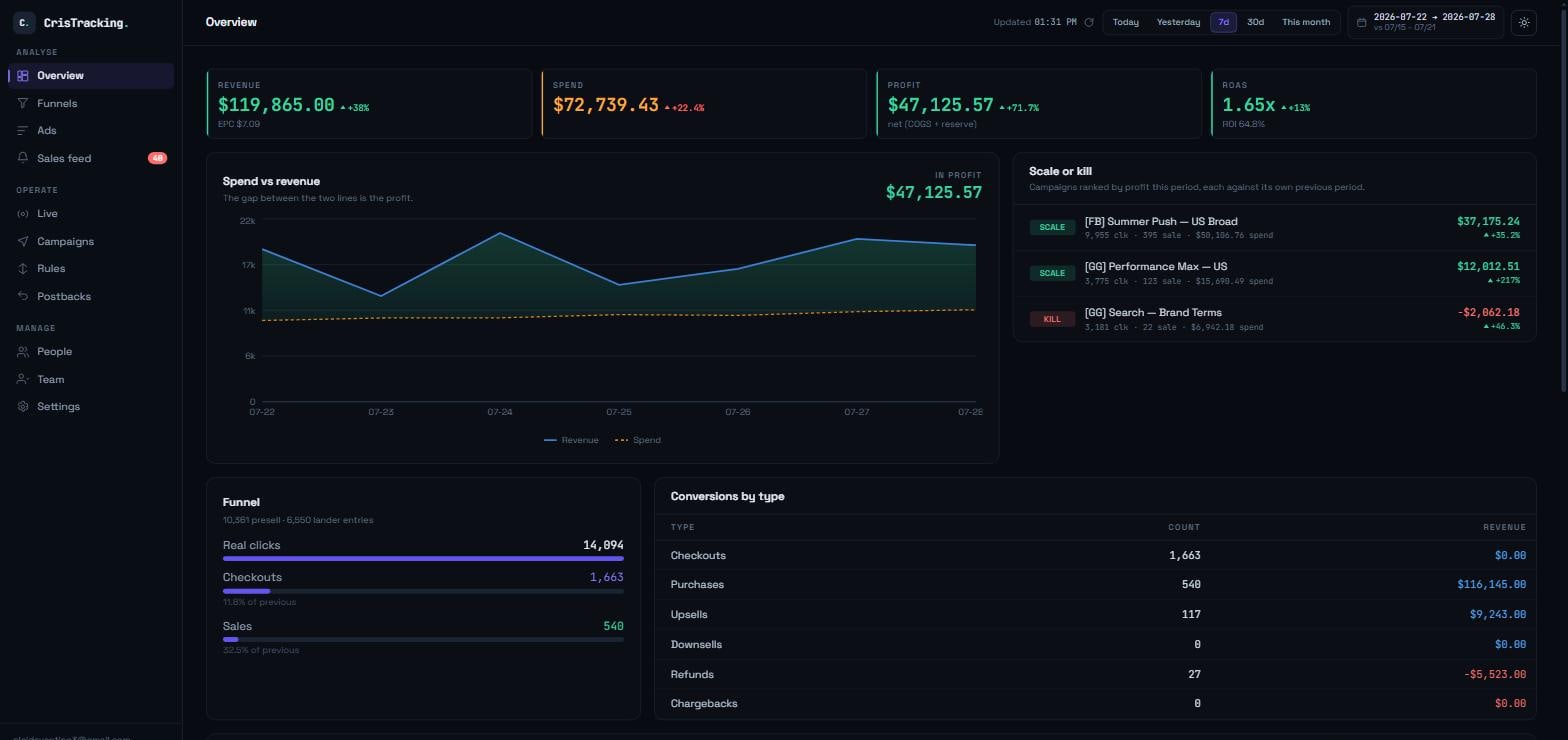Image resolution: width=1568 pixels, height=740 pixels.
Task: Click the Live broadcast icon
Action: pyautogui.click(x=23, y=214)
